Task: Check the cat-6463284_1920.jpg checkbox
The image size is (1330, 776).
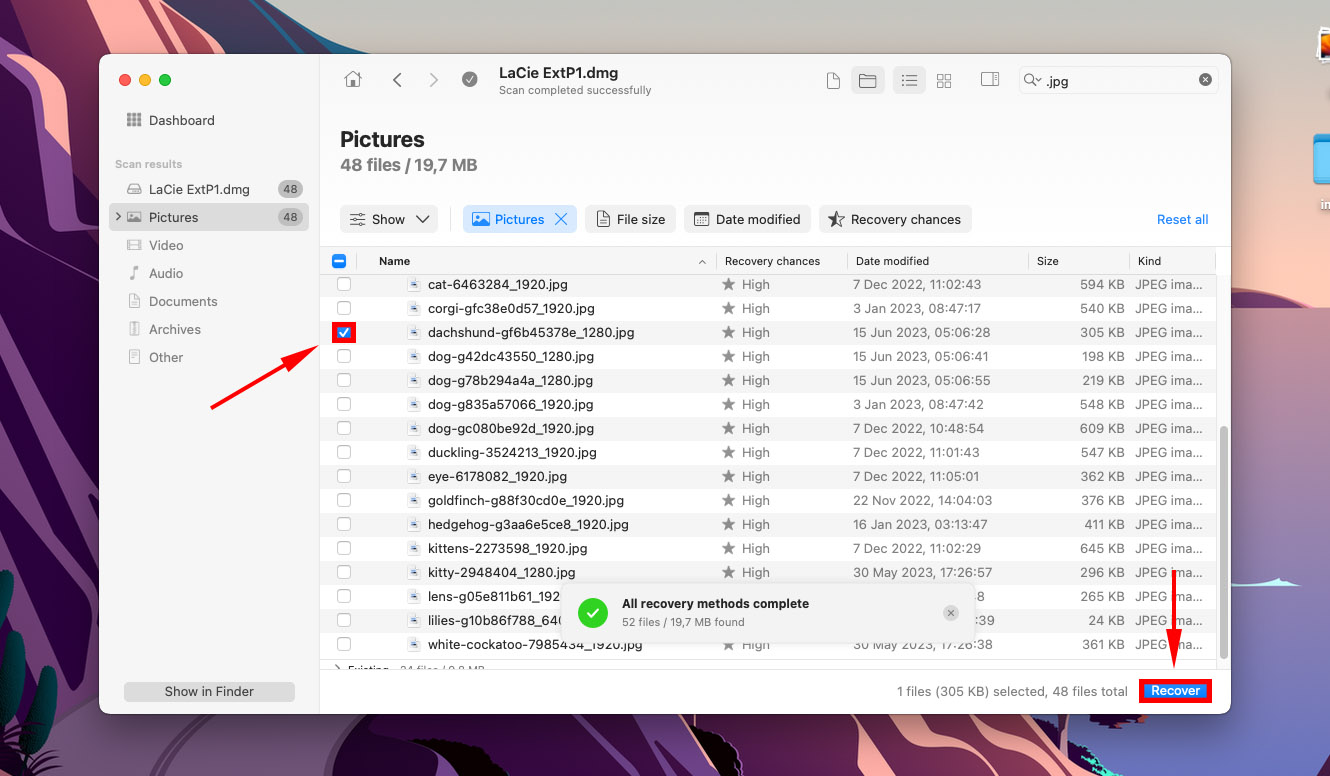Action: coord(344,284)
